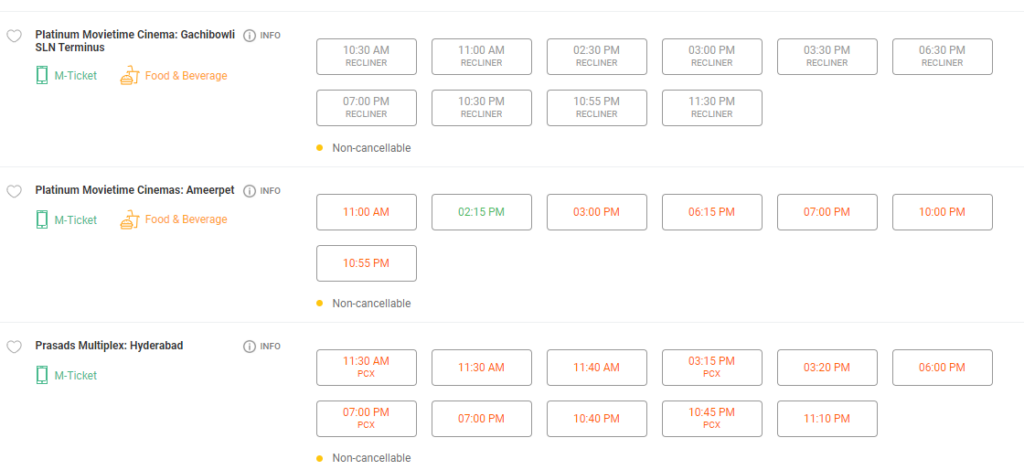
Task: Click Food & Beverage icon for Ameerpet cinema
Action: [129, 219]
